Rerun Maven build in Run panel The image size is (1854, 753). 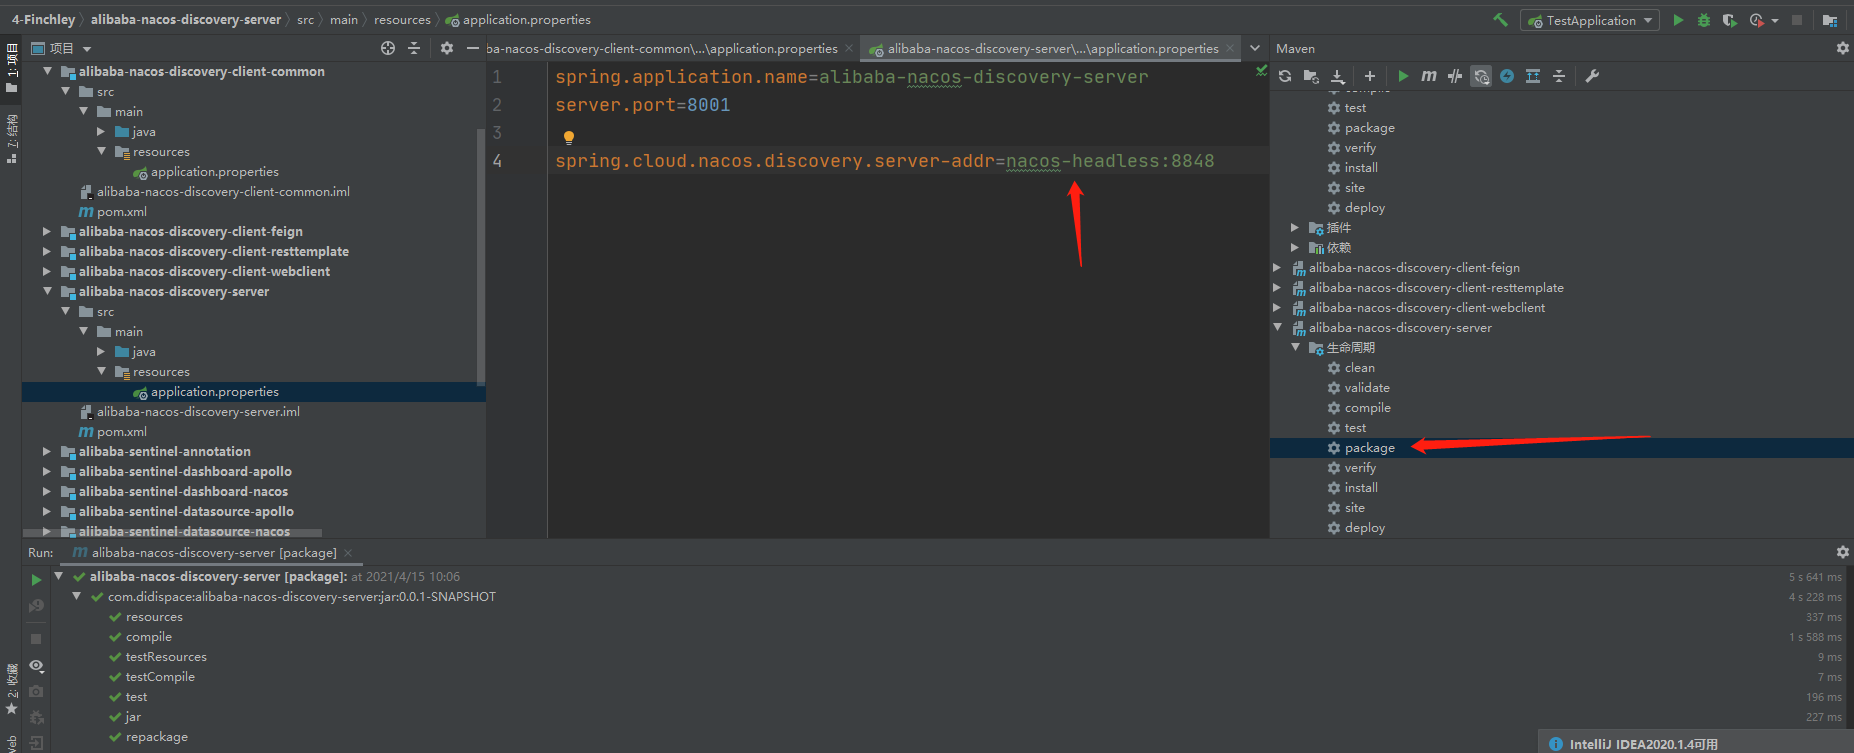[36, 580]
